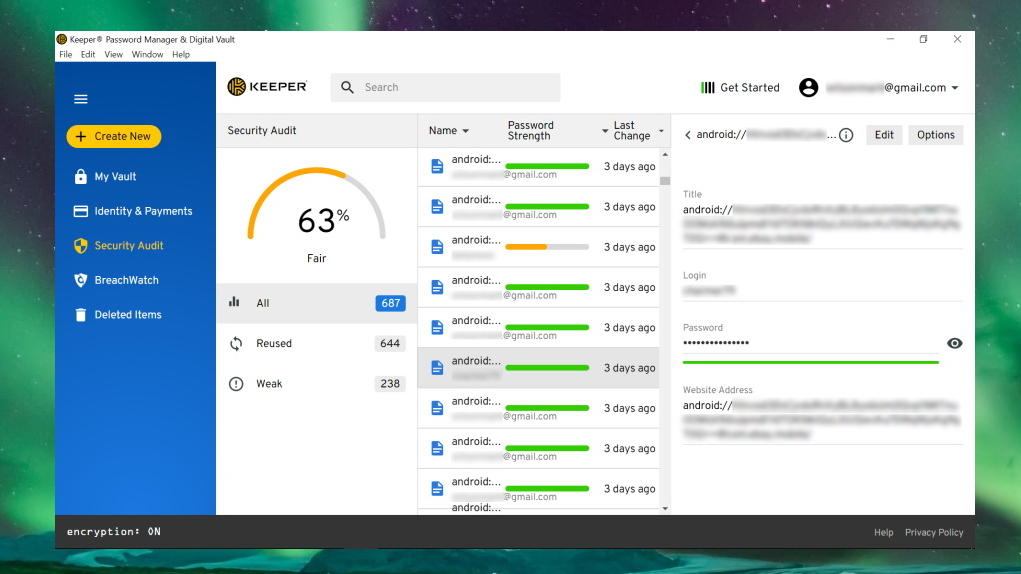Viewport: 1021px width, 574px height.
Task: Click the encryption: ON status text
Action: pos(113,532)
